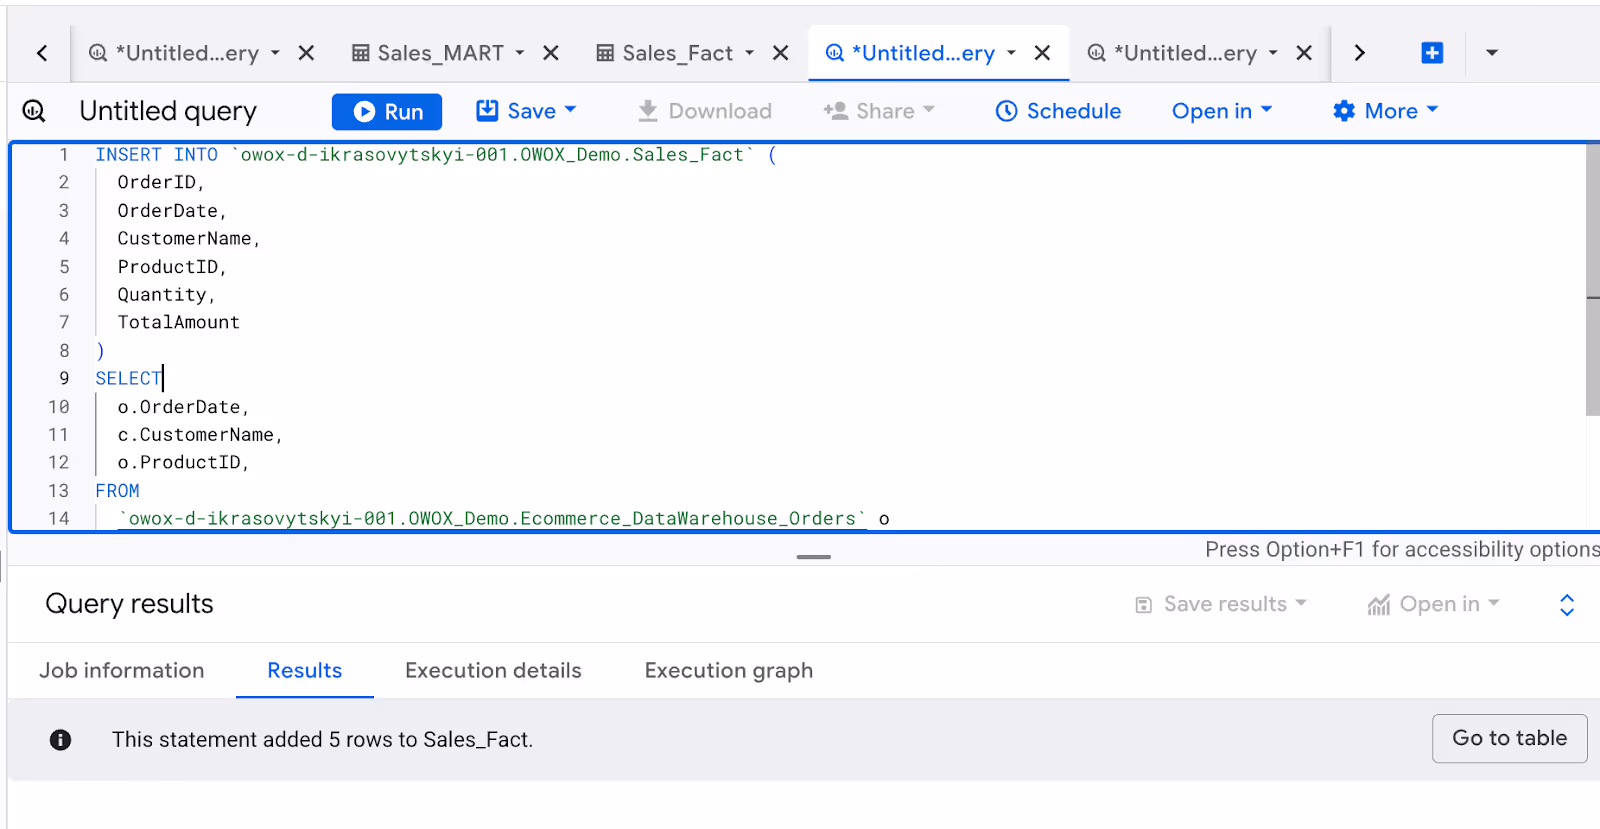Click the SELECT keyword in editor
This screenshot has height=829, width=1600.
click(x=128, y=379)
